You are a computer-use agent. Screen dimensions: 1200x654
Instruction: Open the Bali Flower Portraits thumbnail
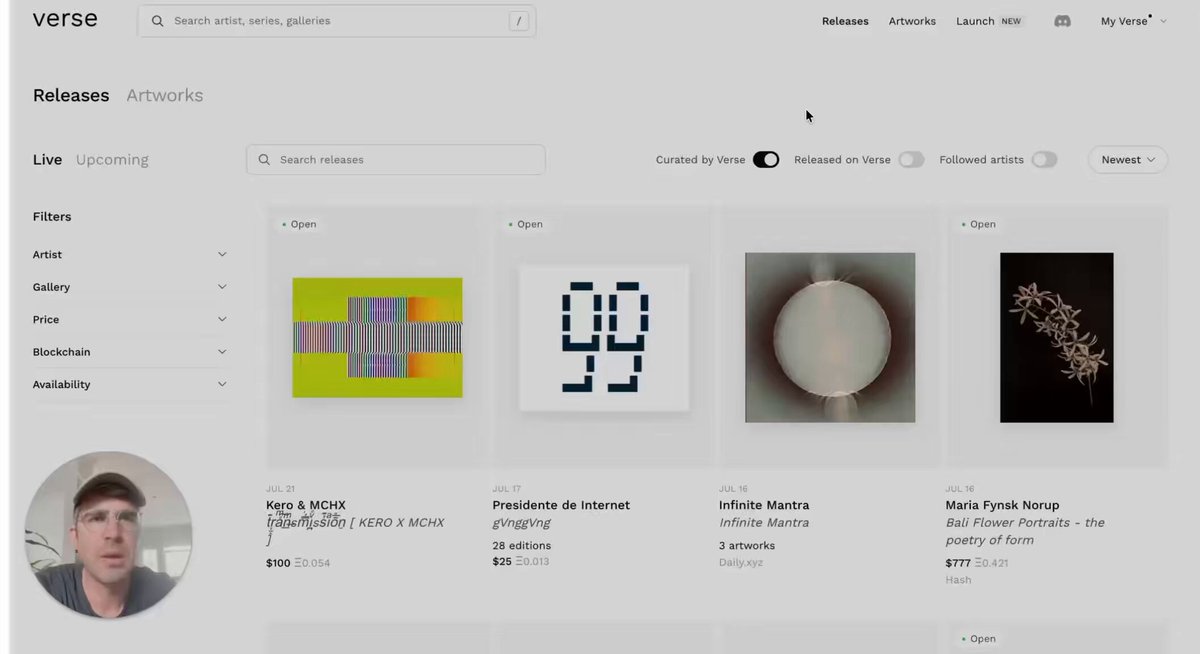click(x=1056, y=337)
